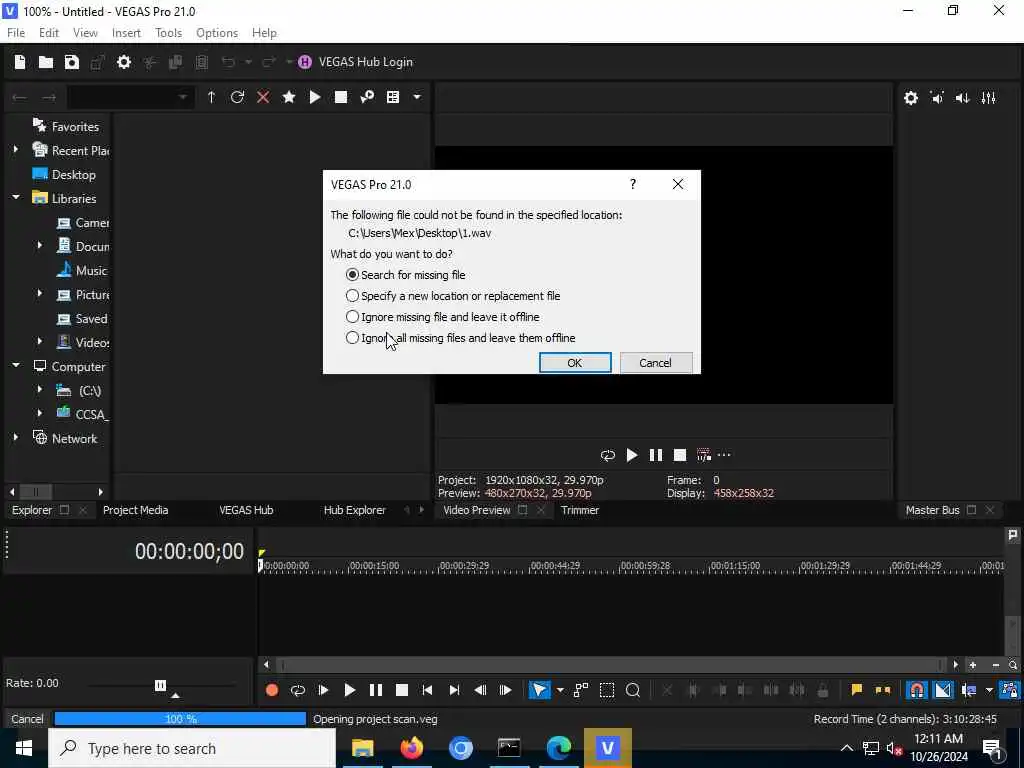Click the dialog help question mark

point(633,184)
